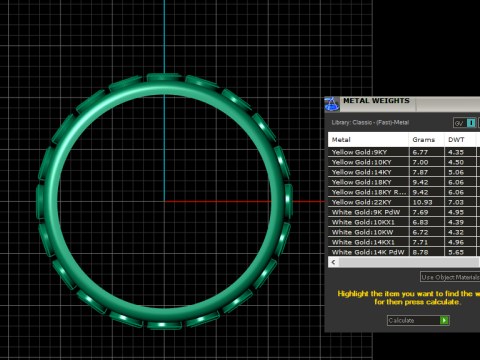Viewport: 480px width, 360px height.
Task: Click the 7.00 grams value
Action: point(420,162)
